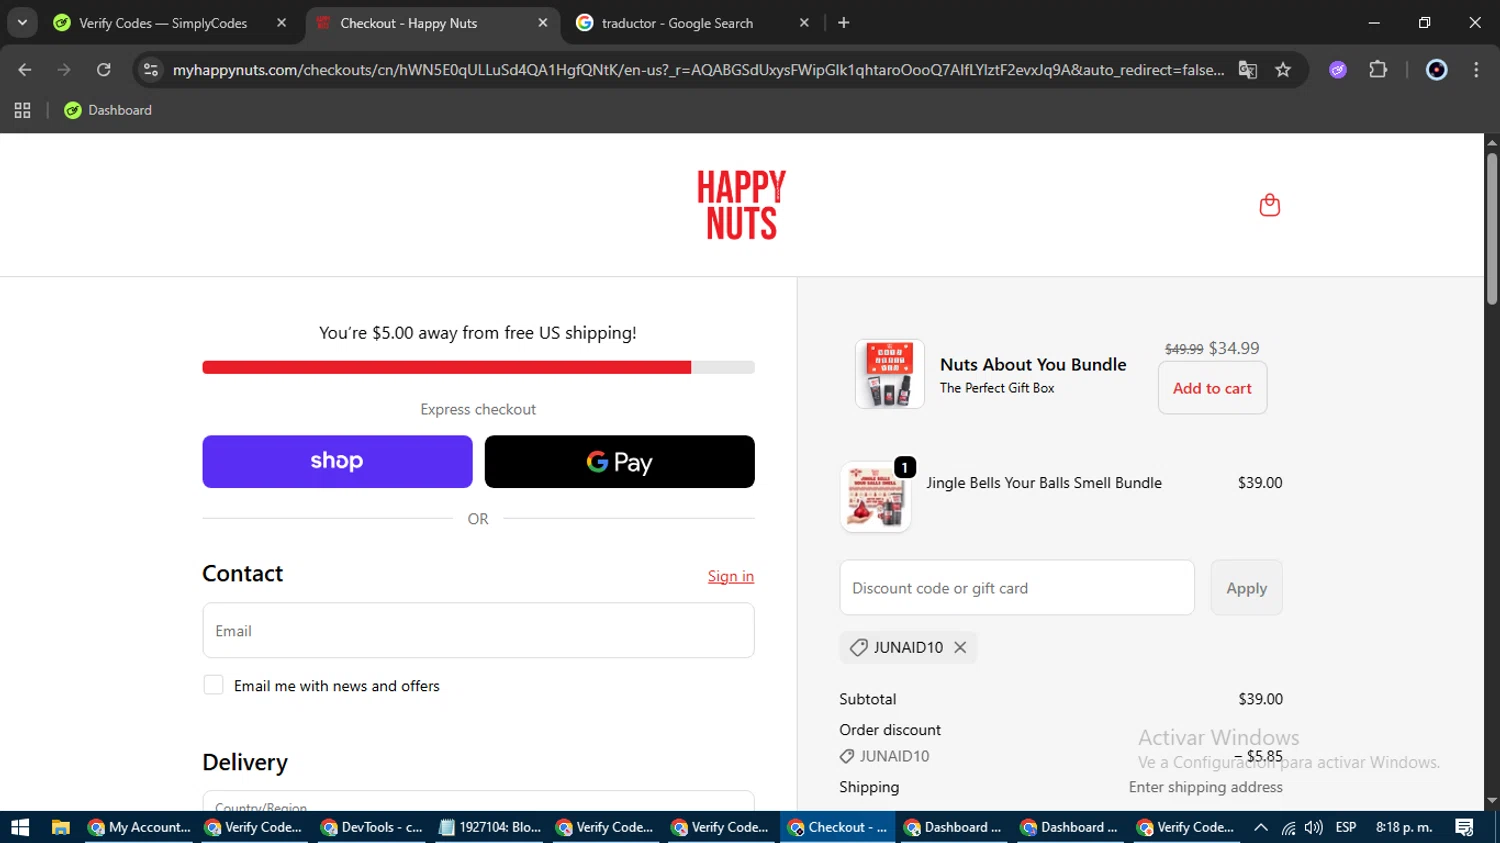Open the 1927104 Notepad taskbar window

[489, 827]
